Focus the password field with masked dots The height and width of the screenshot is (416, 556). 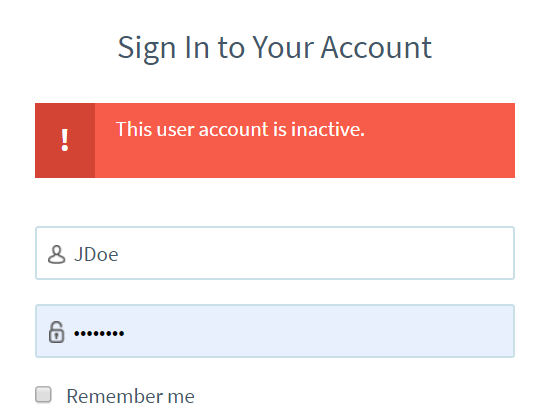[275, 331]
